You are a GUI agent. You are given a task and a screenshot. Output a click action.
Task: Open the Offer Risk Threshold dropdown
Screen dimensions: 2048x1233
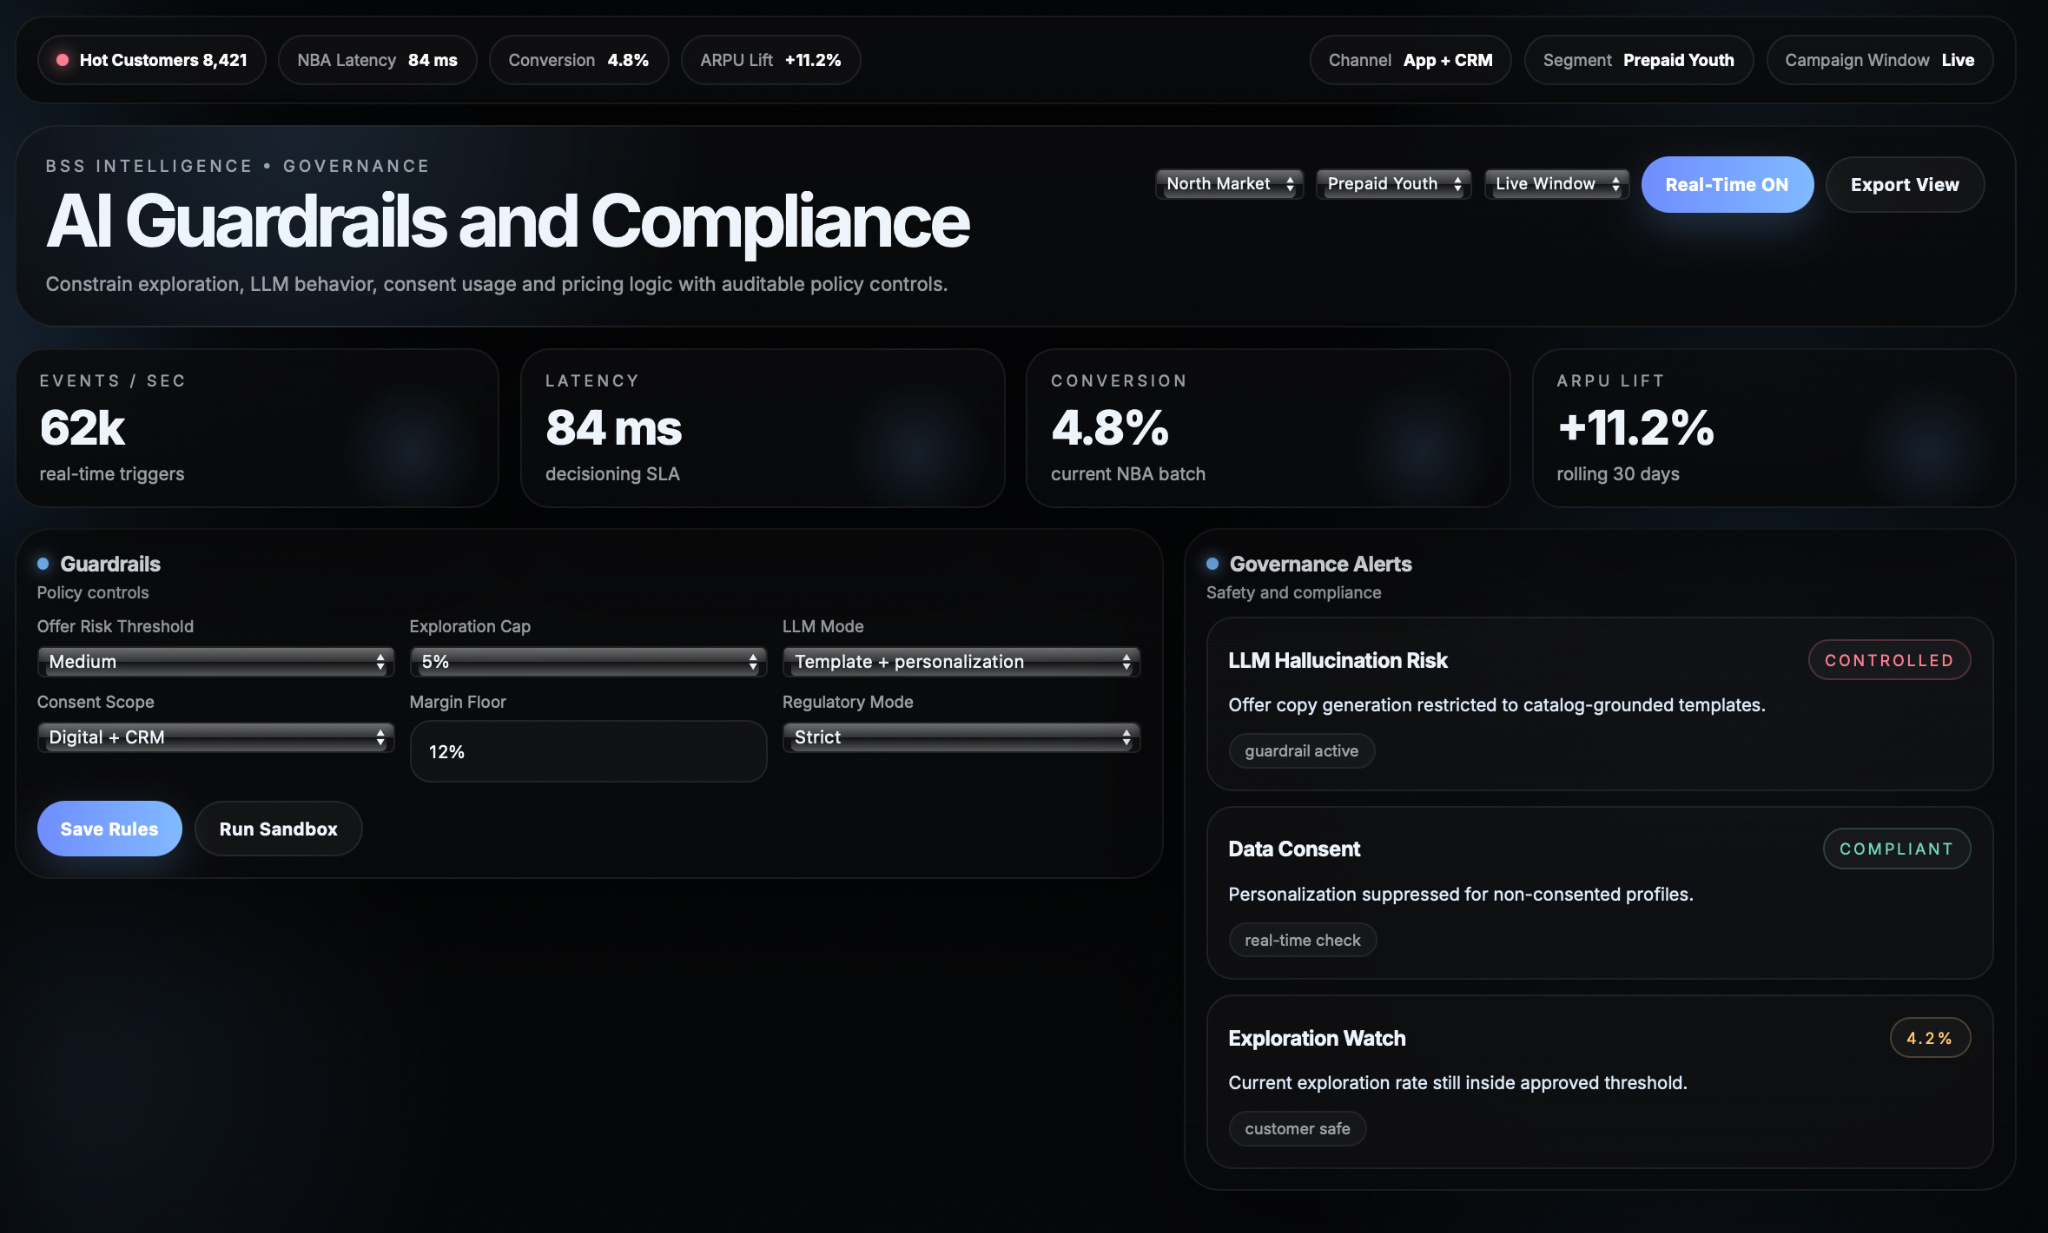[x=215, y=661]
